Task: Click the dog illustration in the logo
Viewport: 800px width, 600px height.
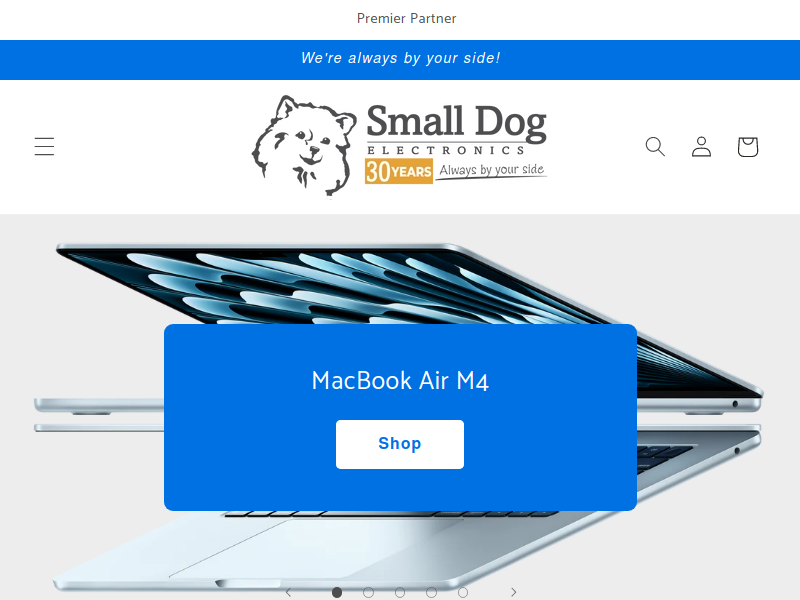Action: 305,145
